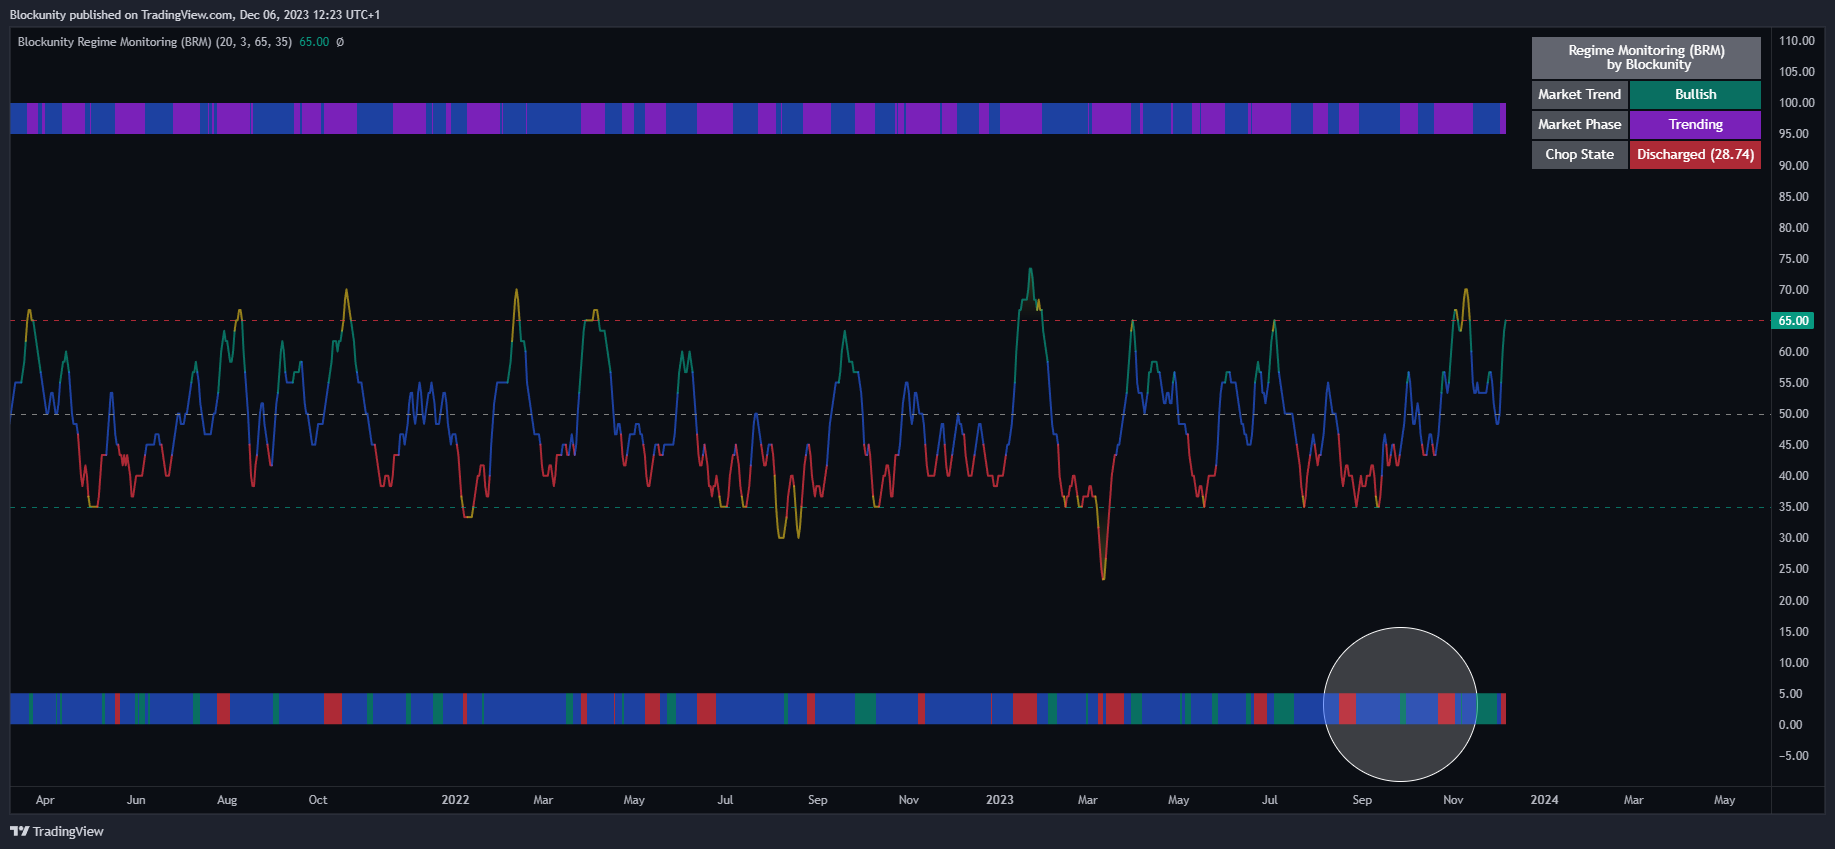Screen dimensions: 1835x849
Task: Click the 100.00 scale label
Action: 1796,103
